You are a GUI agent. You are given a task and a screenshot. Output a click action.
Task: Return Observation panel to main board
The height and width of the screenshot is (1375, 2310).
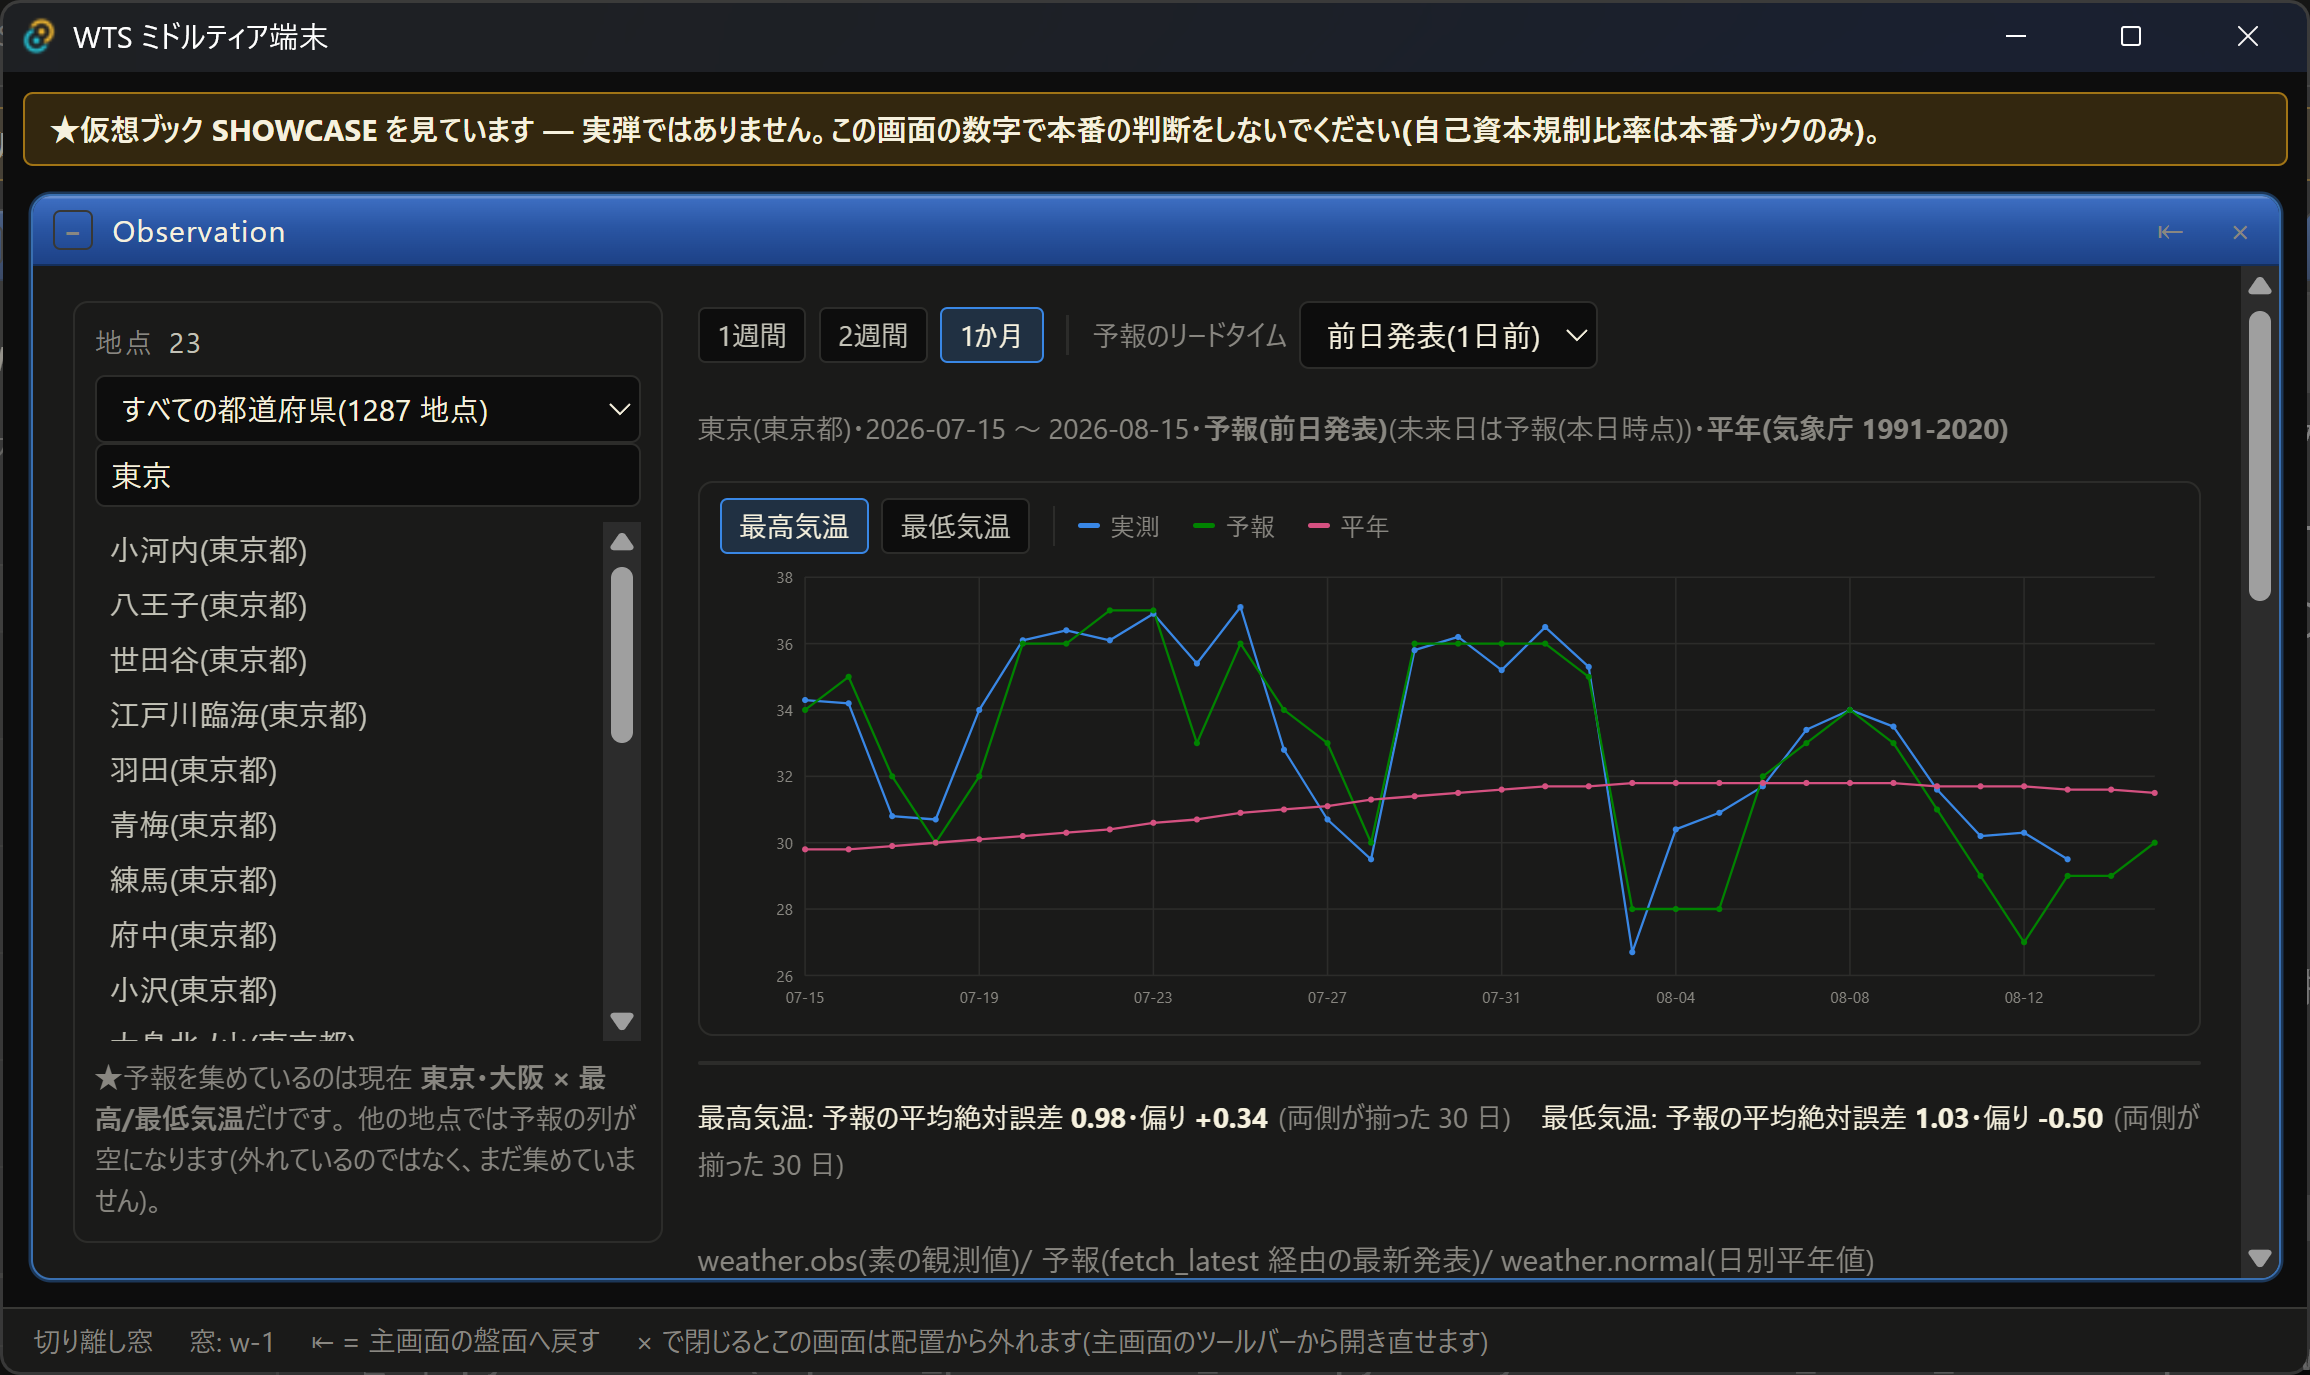2170,232
